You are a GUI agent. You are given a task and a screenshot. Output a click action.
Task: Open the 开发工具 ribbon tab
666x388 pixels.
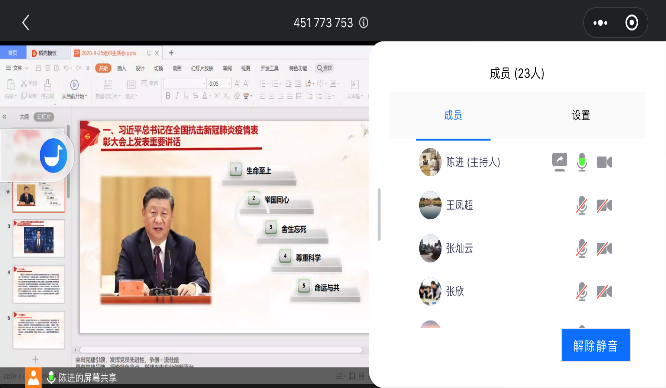[x=269, y=68]
